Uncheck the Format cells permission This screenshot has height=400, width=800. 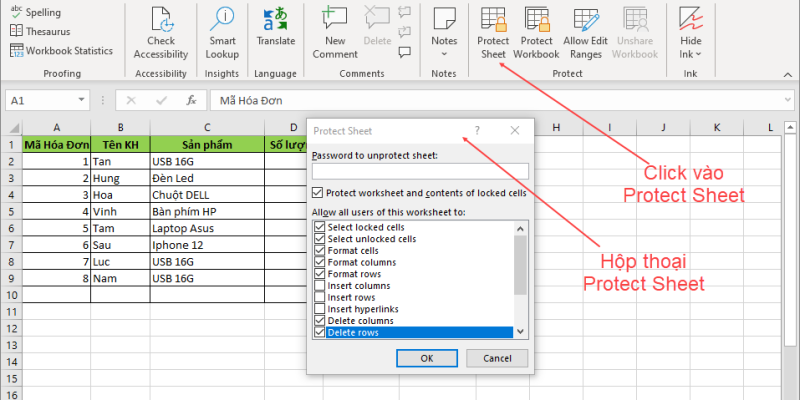(x=320, y=250)
